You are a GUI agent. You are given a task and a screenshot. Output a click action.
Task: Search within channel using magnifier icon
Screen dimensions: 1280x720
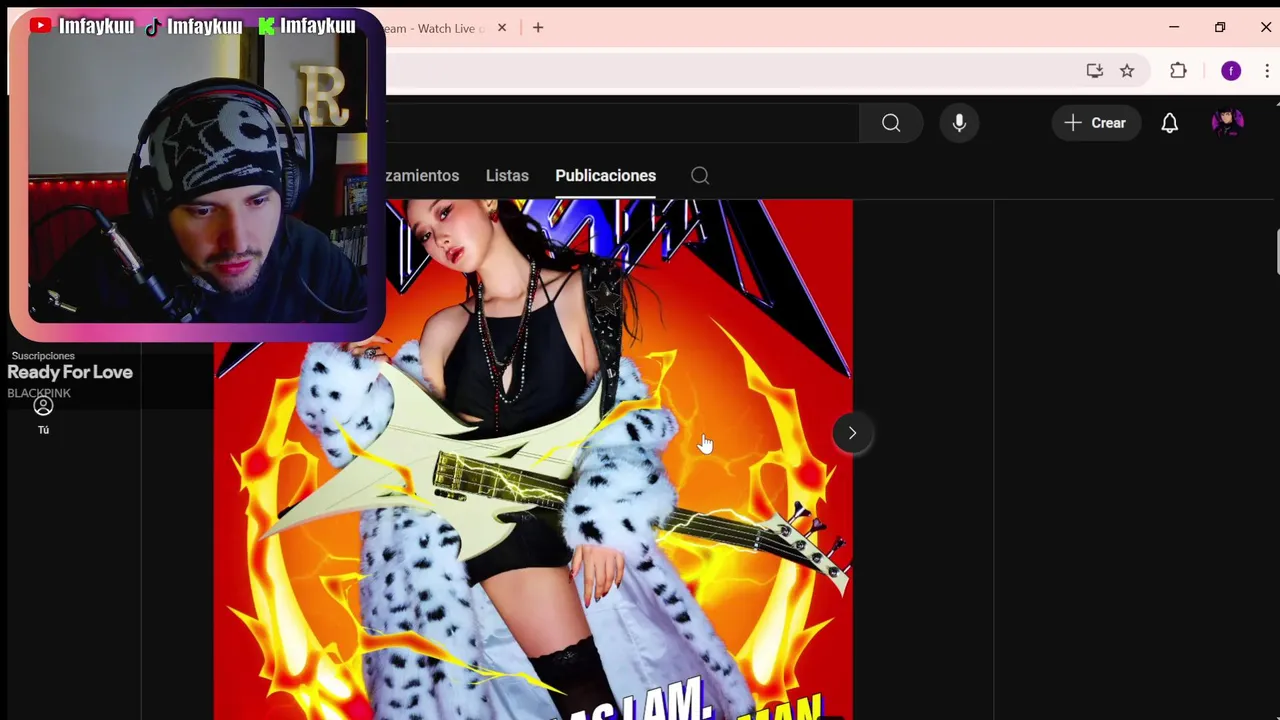[x=700, y=176]
